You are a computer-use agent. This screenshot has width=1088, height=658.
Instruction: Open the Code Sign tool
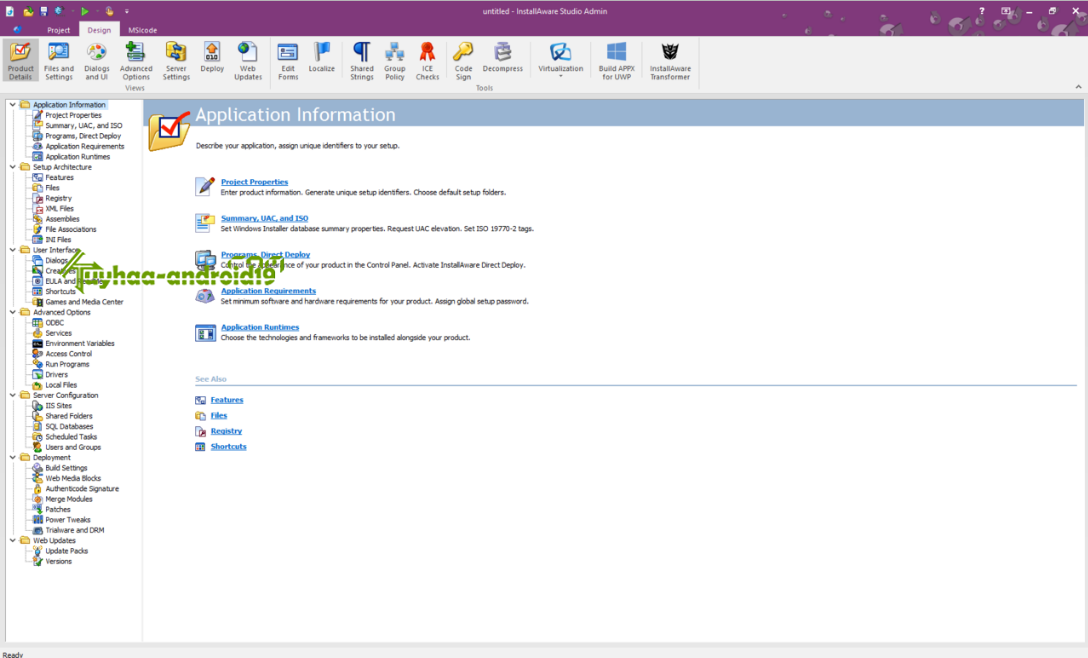pyautogui.click(x=463, y=61)
